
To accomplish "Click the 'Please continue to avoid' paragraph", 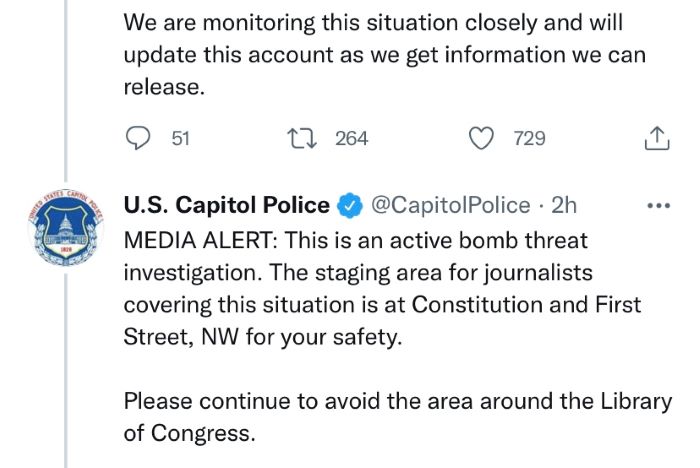I will coord(398,417).
